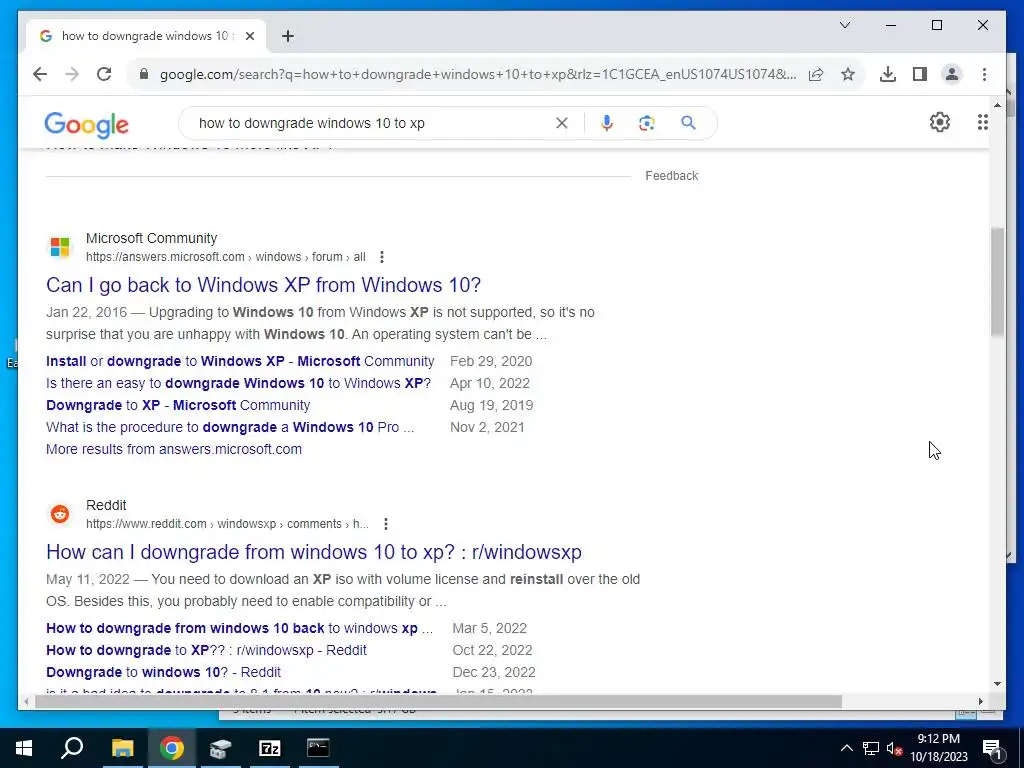
Task: Open a new Chrome tab
Action: pyautogui.click(x=287, y=36)
